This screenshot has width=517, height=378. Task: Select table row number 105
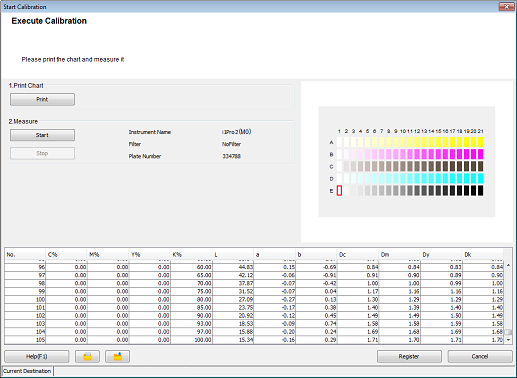[x=254, y=340]
